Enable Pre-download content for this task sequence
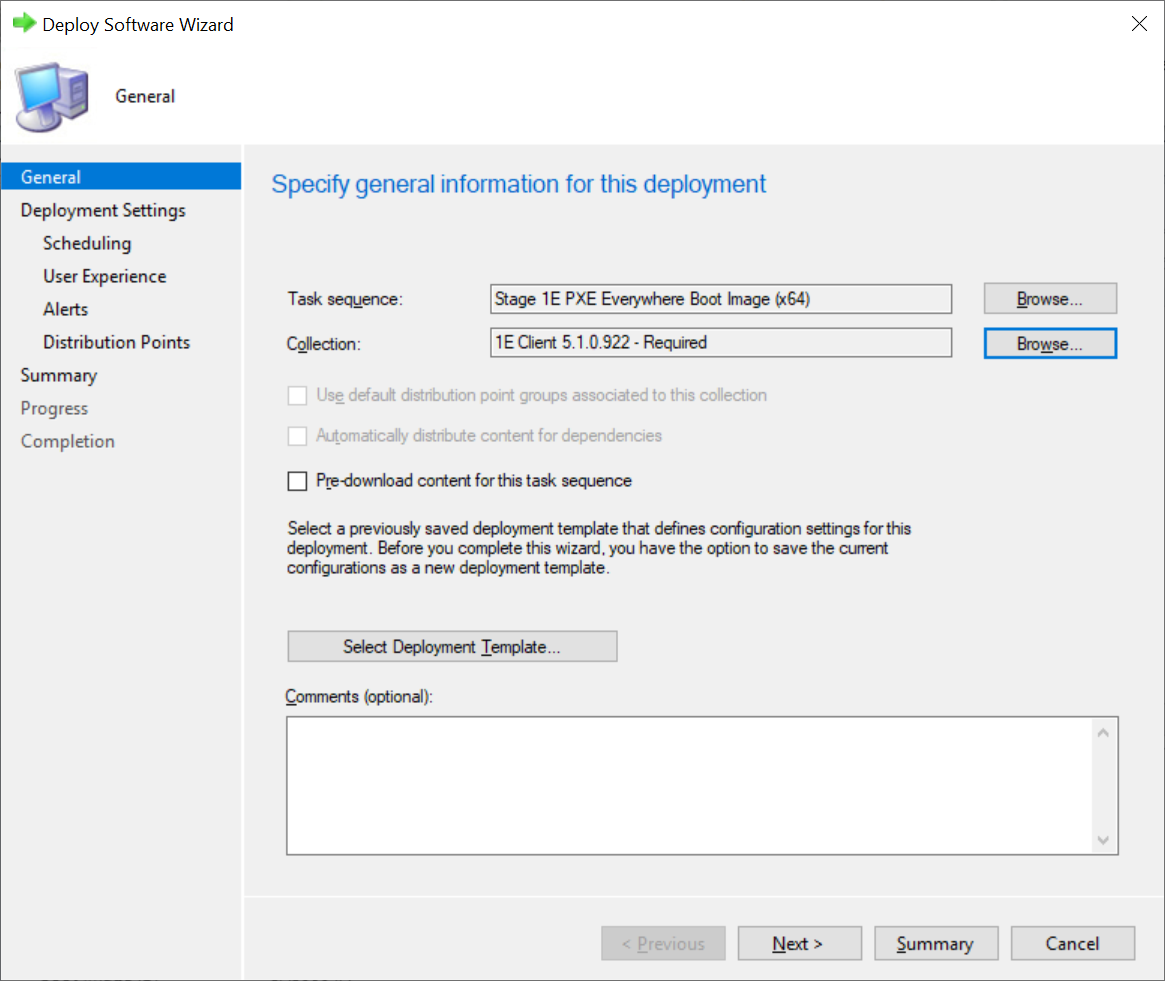 [297, 481]
